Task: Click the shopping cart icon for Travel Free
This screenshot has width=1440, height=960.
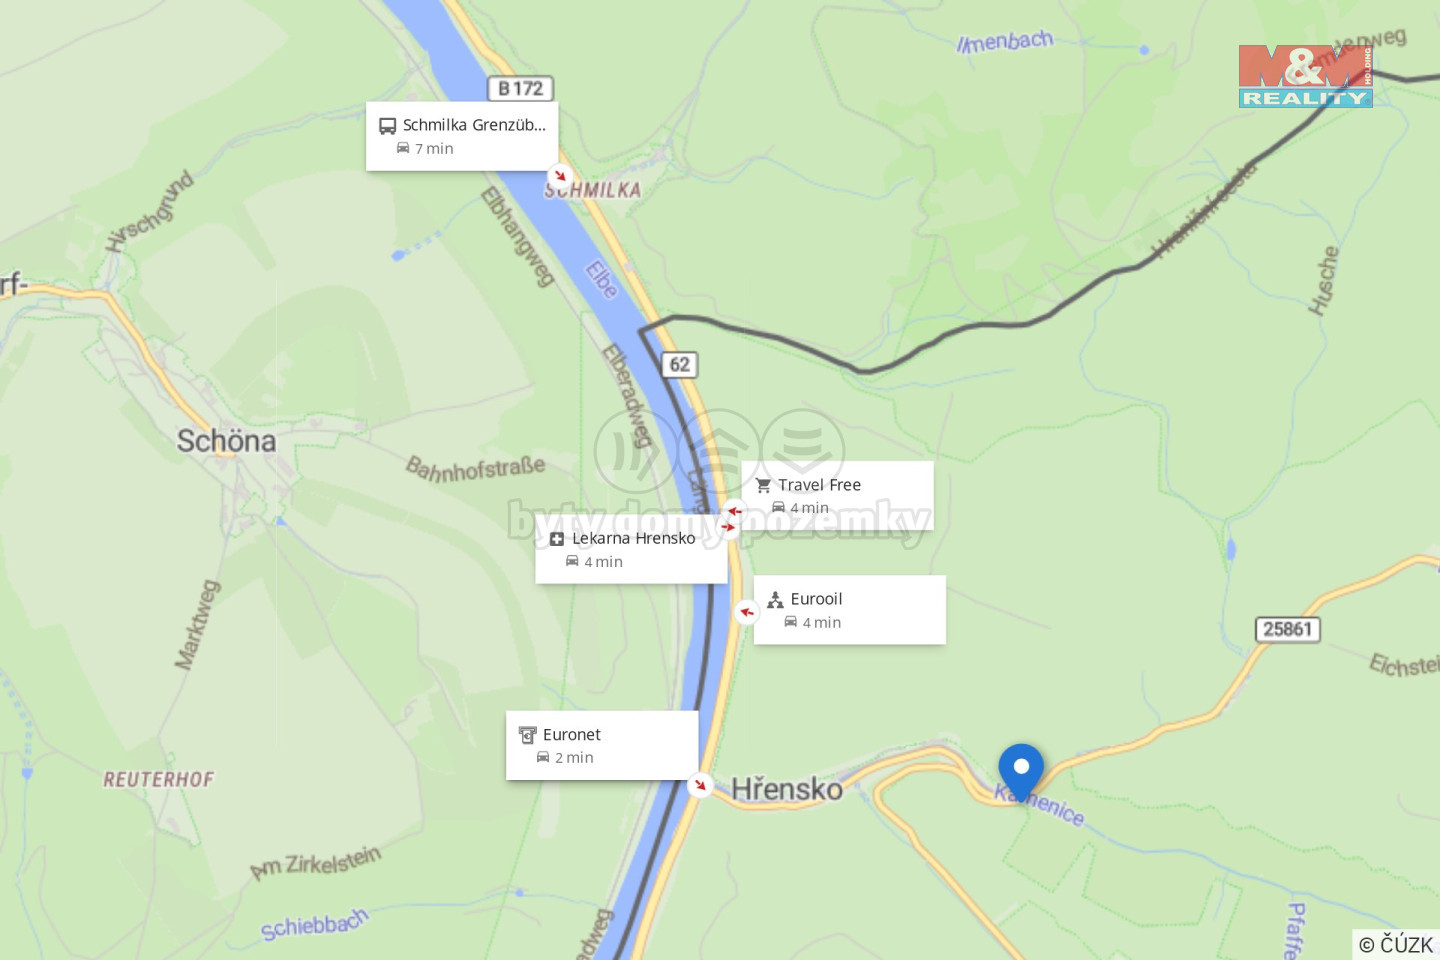Action: 763,485
